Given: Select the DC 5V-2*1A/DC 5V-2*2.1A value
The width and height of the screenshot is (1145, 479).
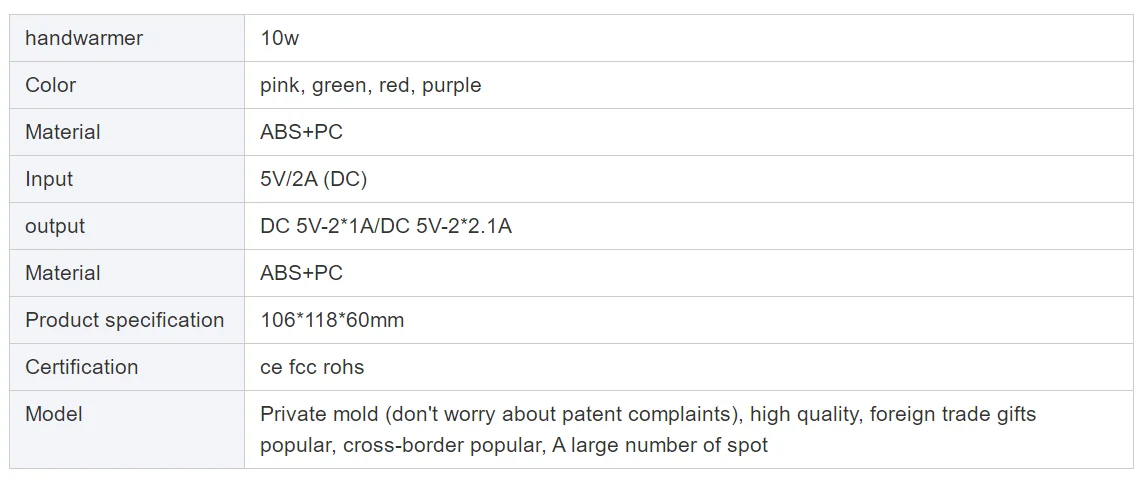Looking at the screenshot, I should click(385, 226).
